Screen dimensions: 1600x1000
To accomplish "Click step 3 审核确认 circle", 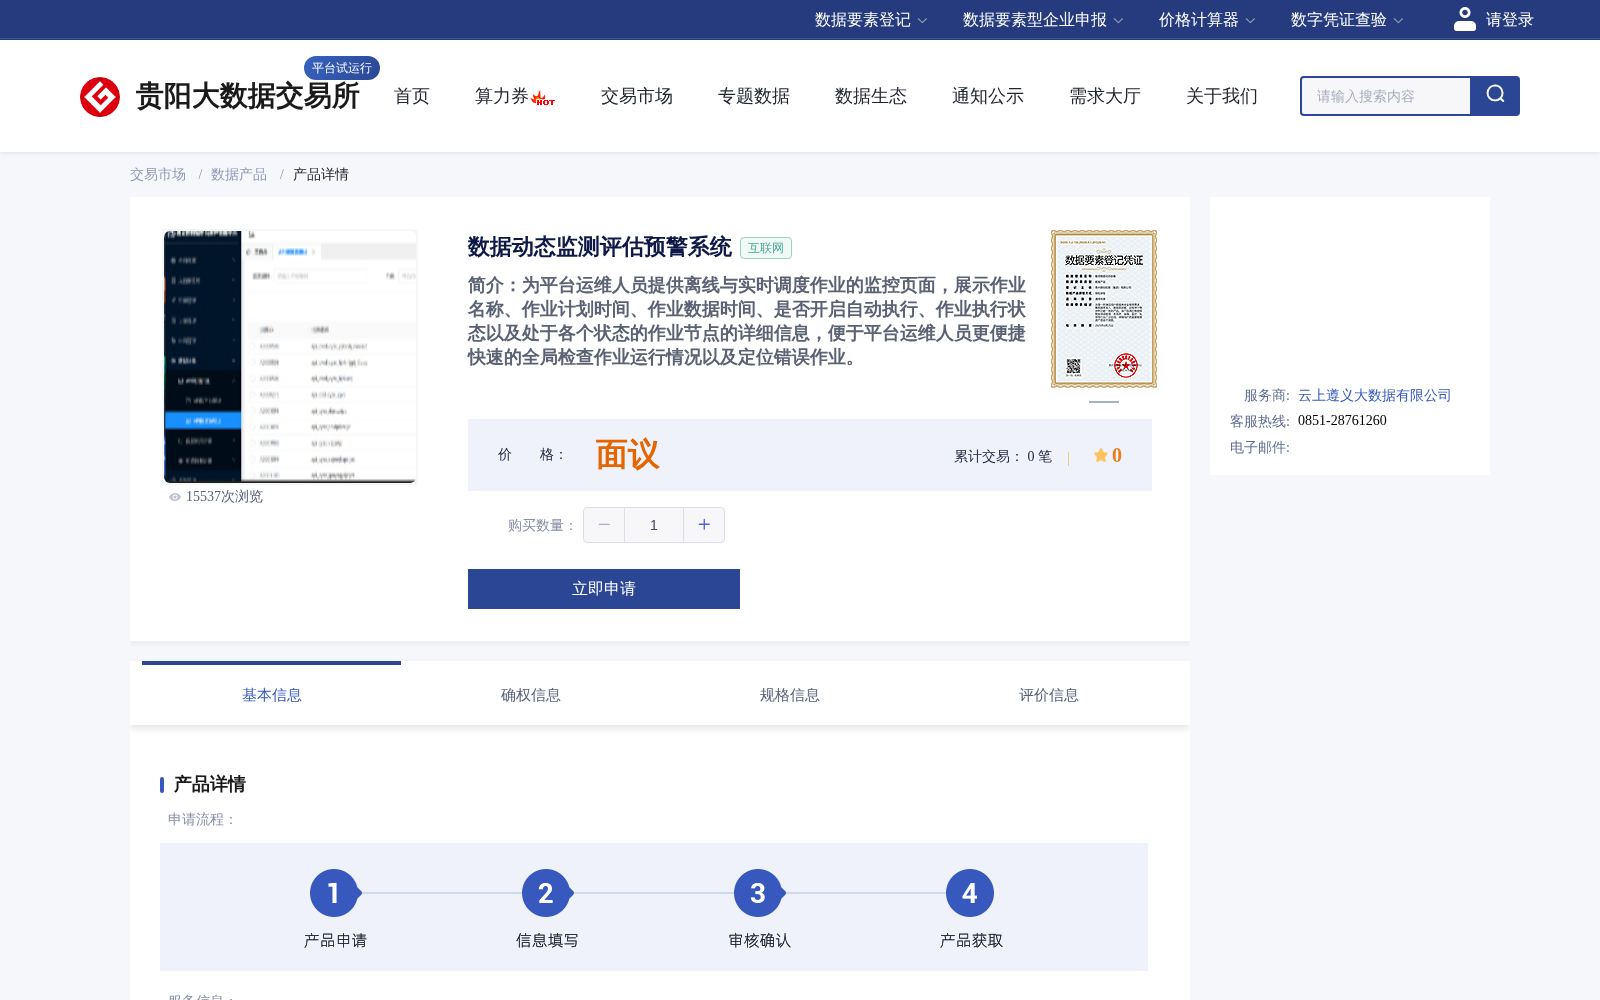I will [758, 893].
